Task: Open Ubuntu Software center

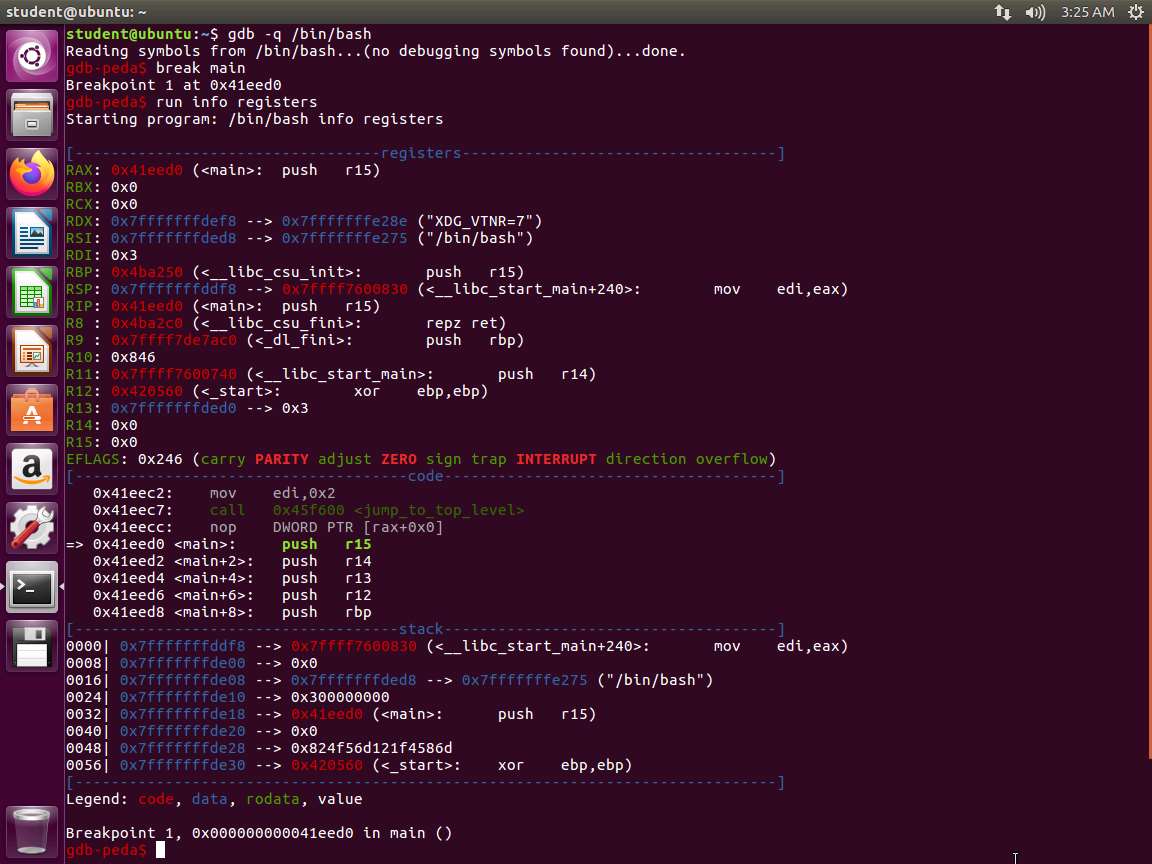Action: point(32,412)
